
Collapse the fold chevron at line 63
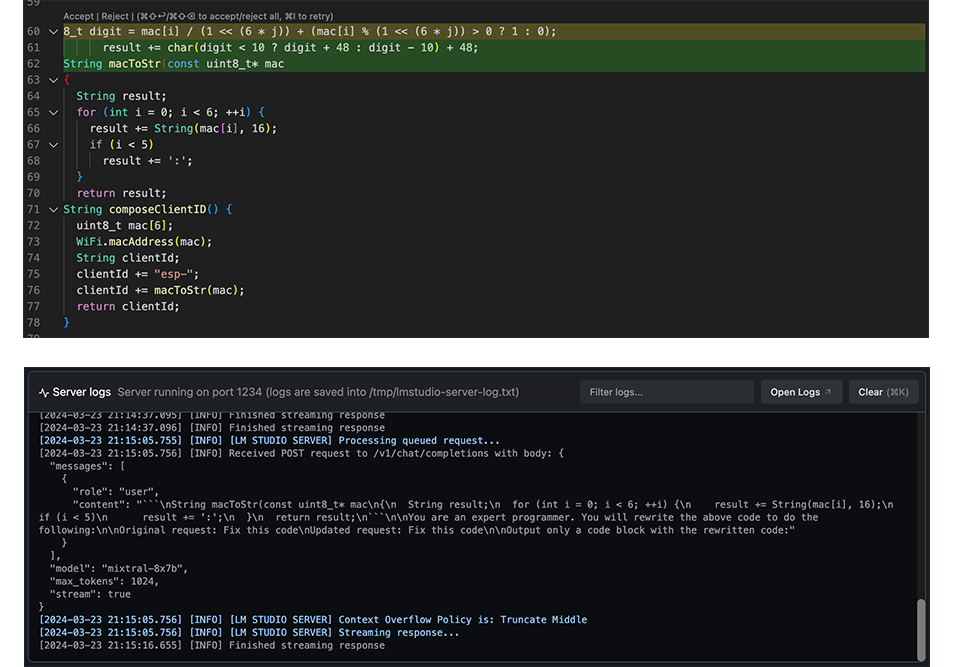point(53,80)
